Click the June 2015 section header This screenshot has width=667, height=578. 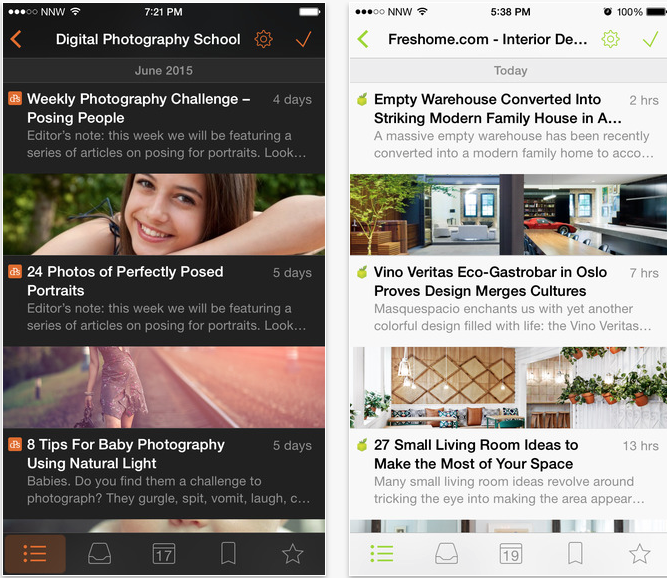point(164,71)
